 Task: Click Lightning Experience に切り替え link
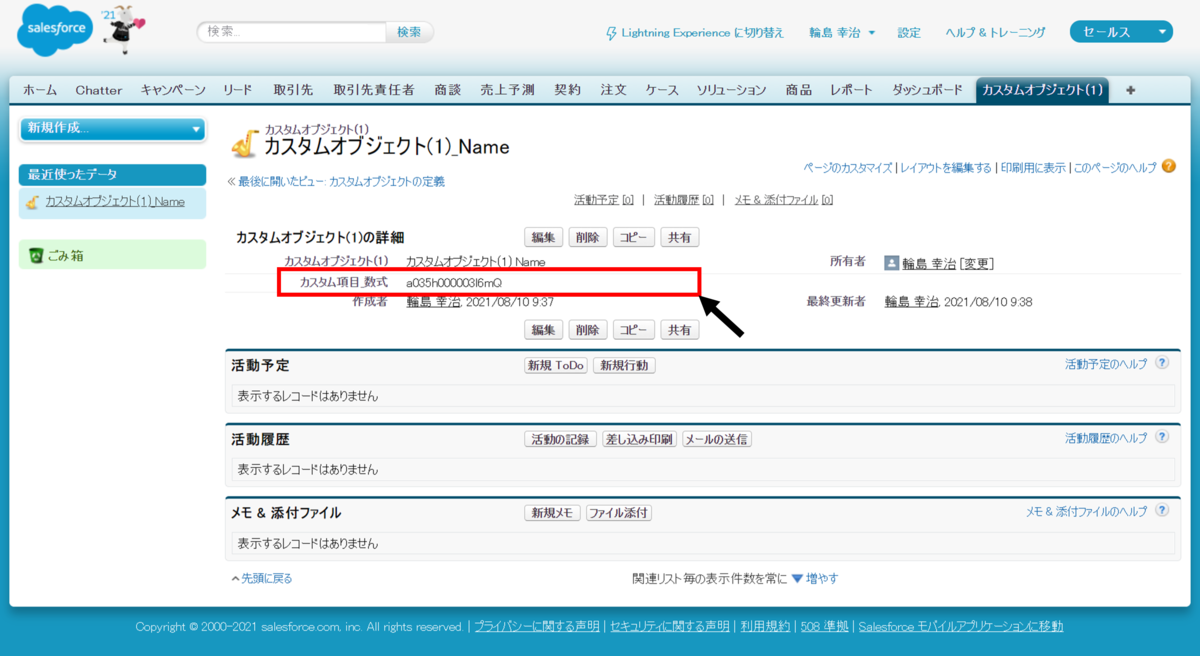[703, 33]
